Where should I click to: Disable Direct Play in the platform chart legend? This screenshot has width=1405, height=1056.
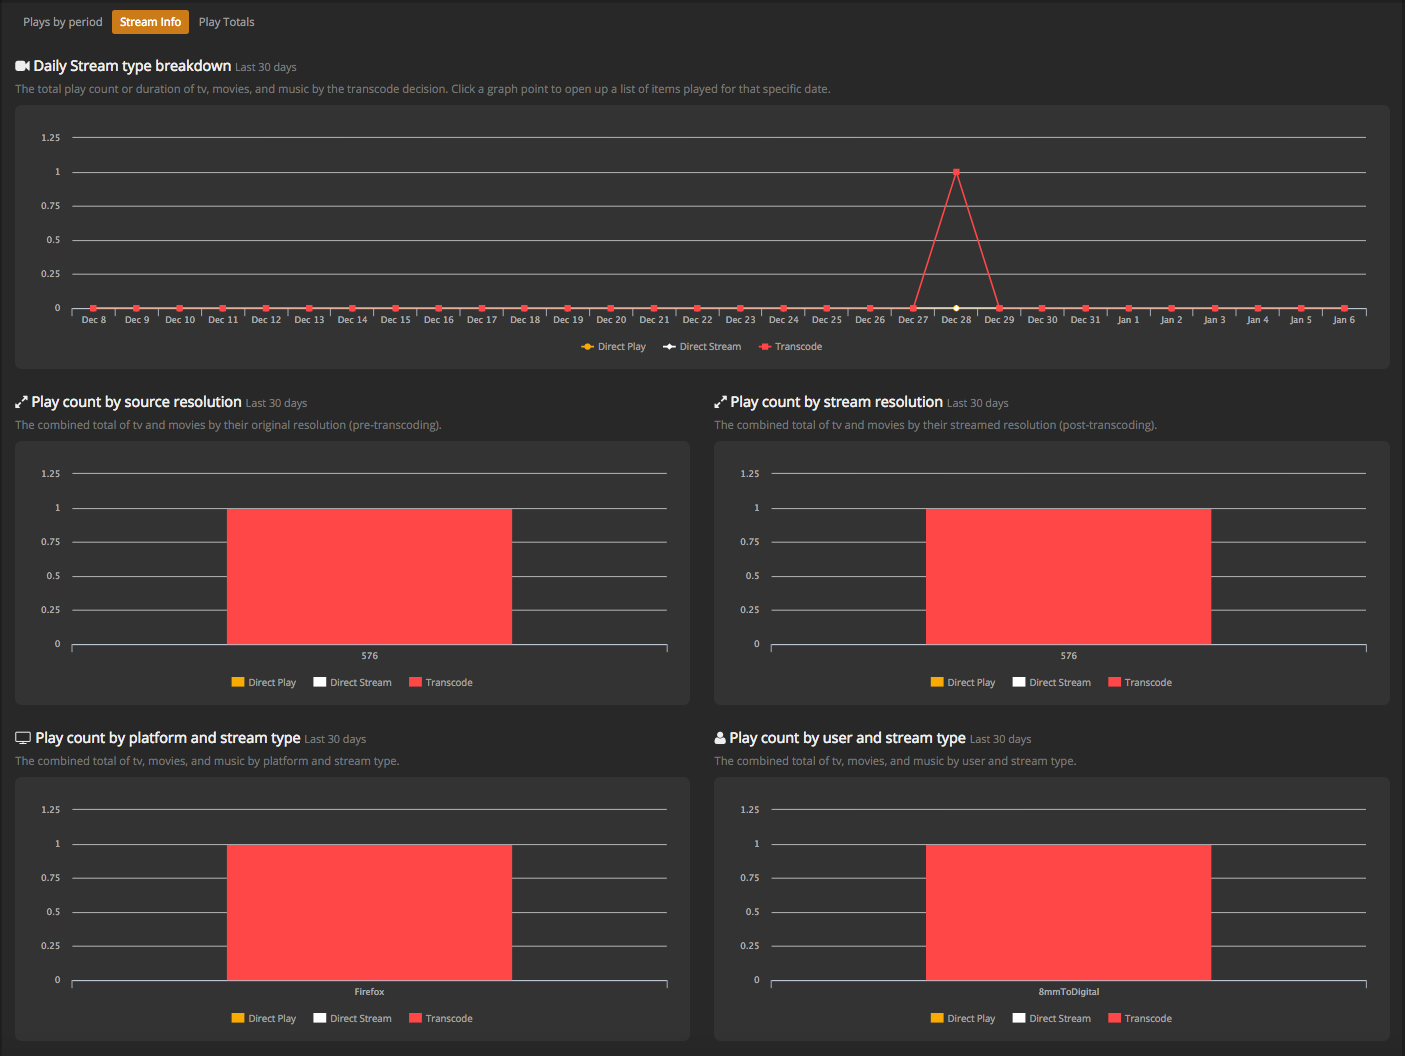(264, 1019)
